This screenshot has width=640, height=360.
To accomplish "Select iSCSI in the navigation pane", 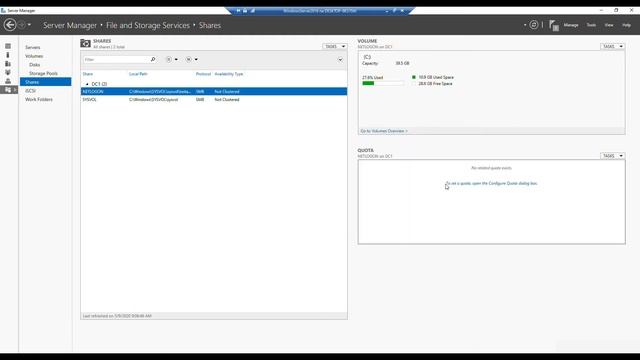I will point(30,91).
